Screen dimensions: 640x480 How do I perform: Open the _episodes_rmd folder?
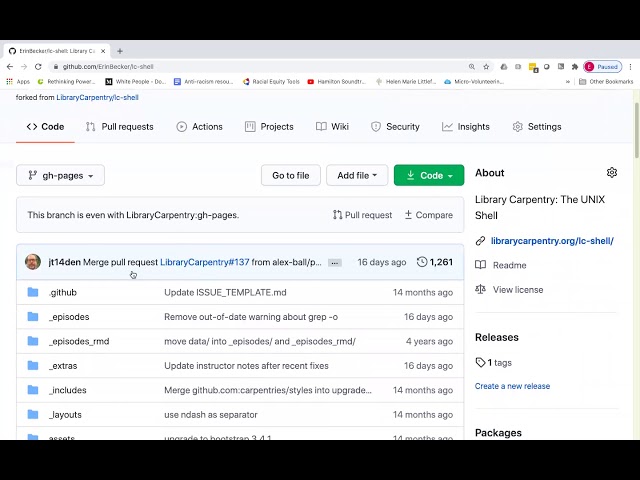(x=79, y=341)
